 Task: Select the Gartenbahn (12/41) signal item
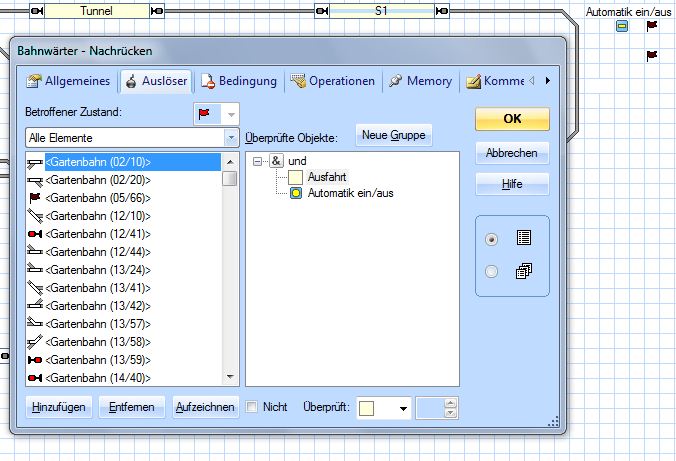pyautogui.click(x=97, y=233)
